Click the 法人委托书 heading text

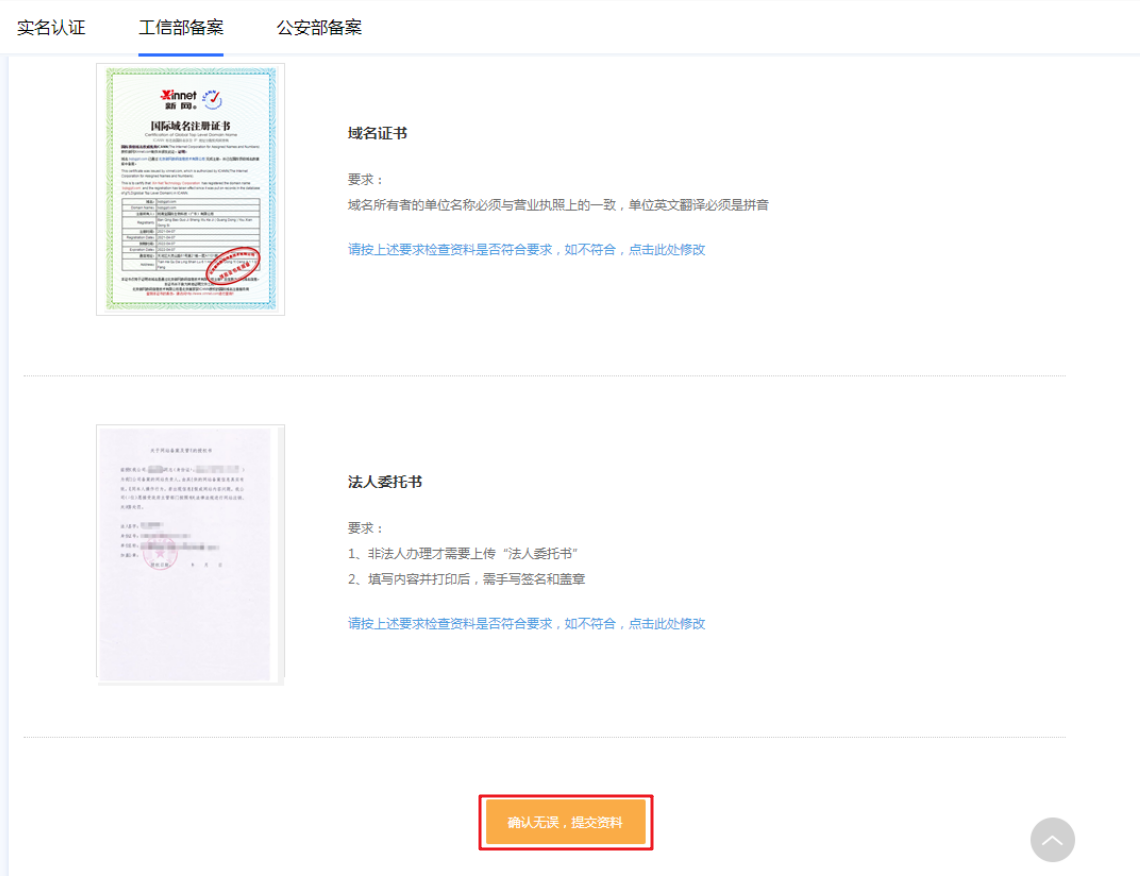pos(385,482)
